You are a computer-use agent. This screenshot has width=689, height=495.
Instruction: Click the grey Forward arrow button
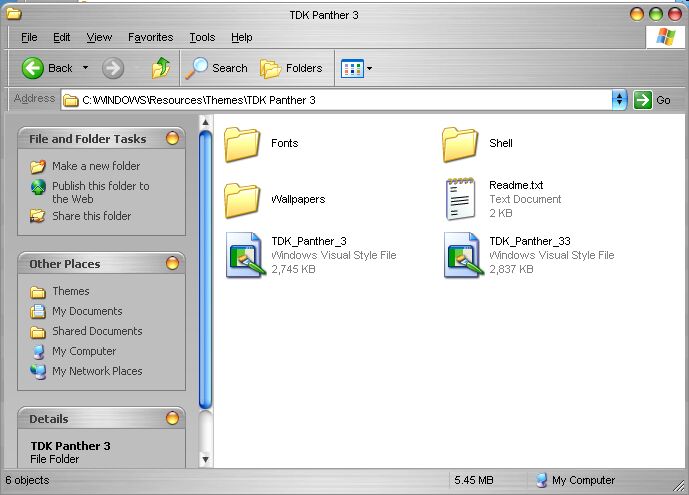coord(113,69)
